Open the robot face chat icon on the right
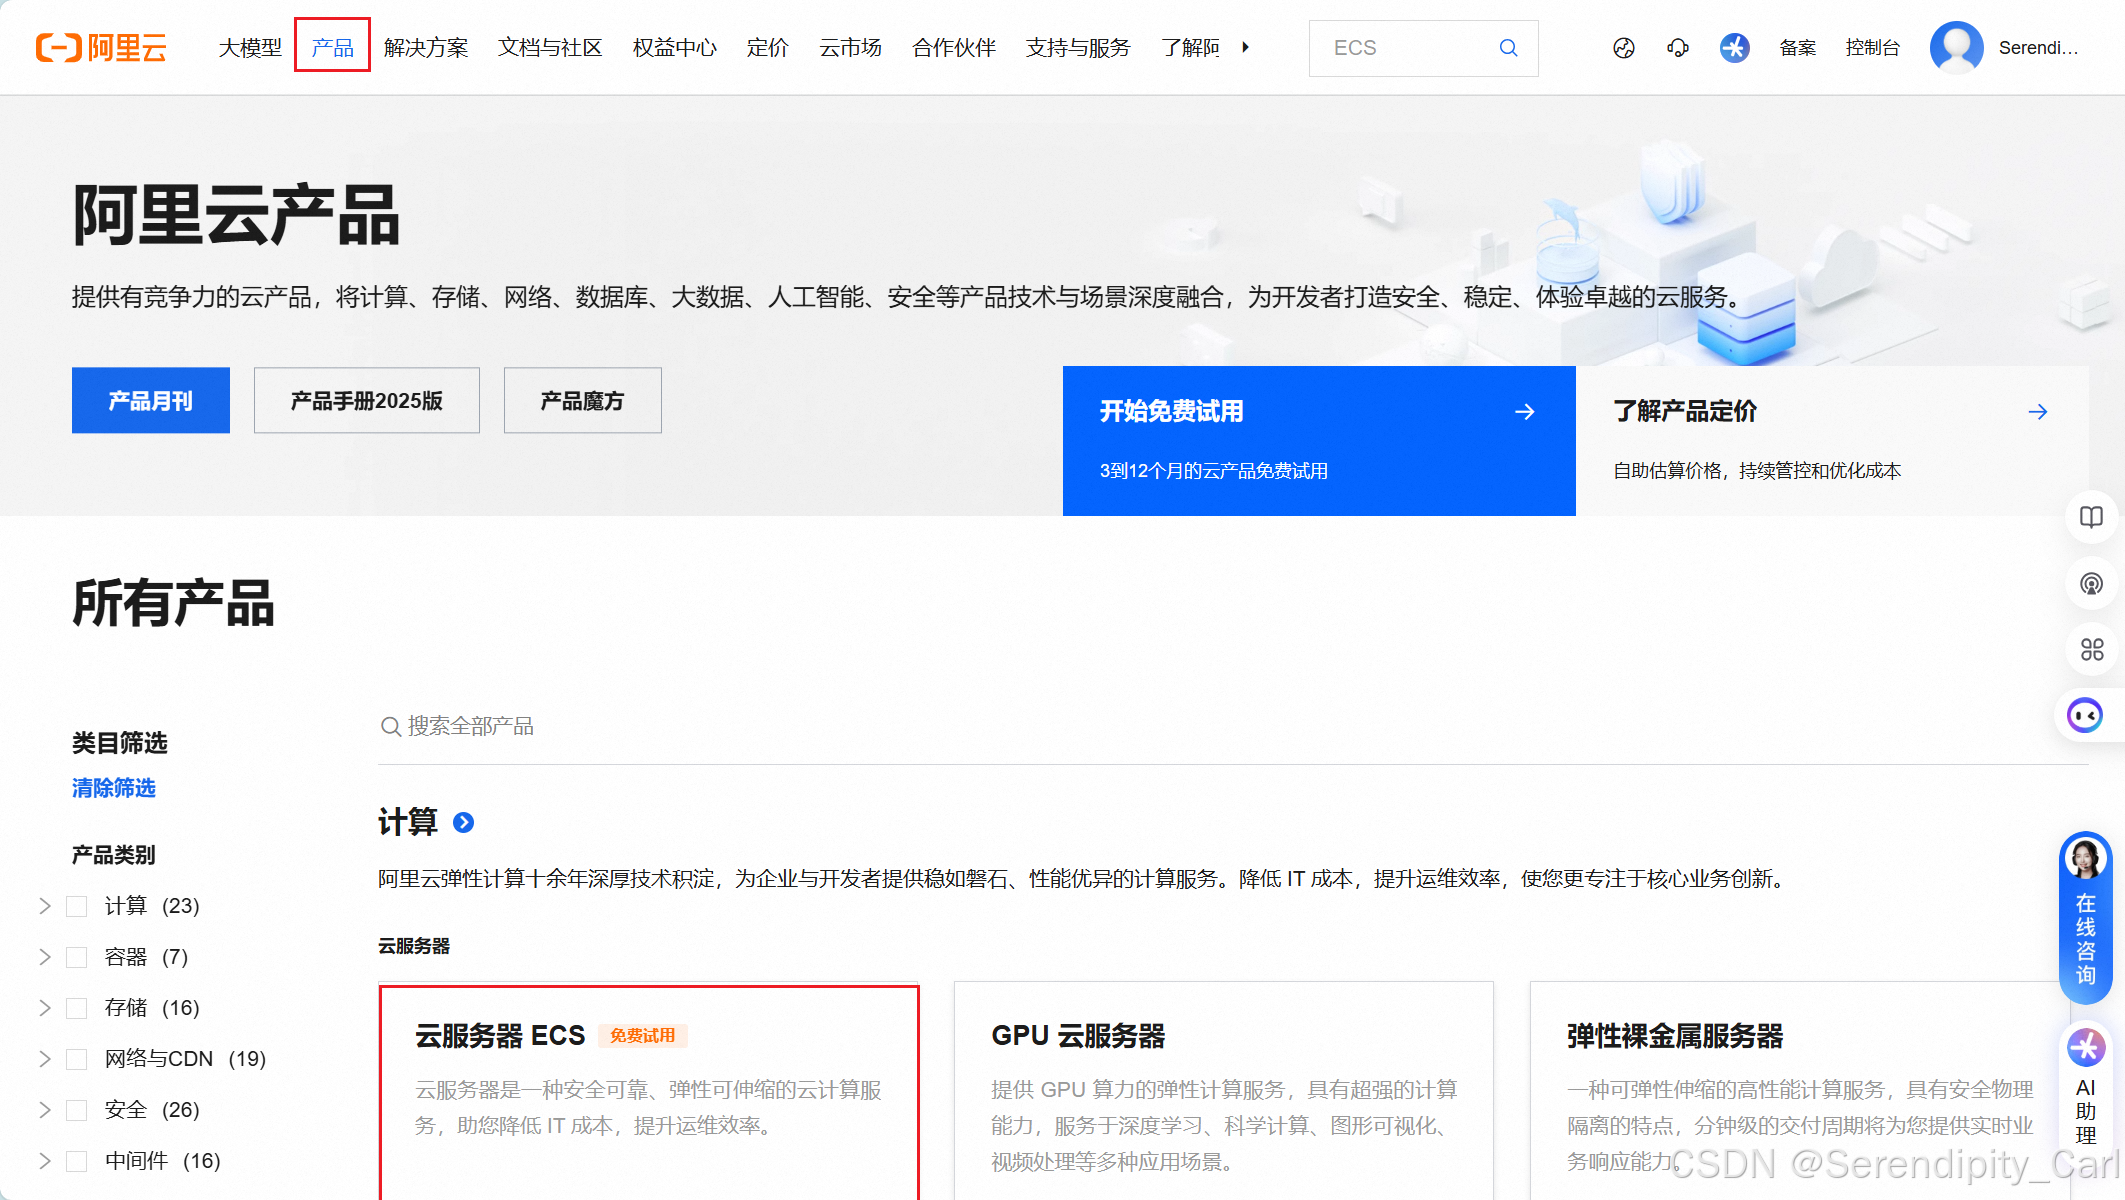This screenshot has width=2125, height=1200. point(2085,716)
